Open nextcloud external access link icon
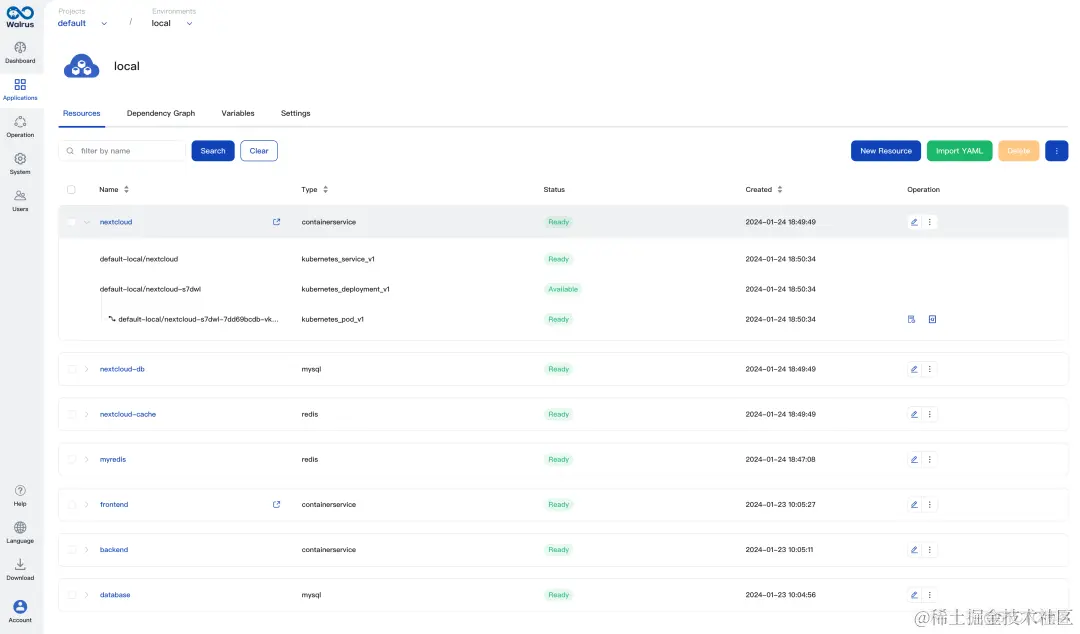The width and height of the screenshot is (1080, 634). click(x=276, y=222)
